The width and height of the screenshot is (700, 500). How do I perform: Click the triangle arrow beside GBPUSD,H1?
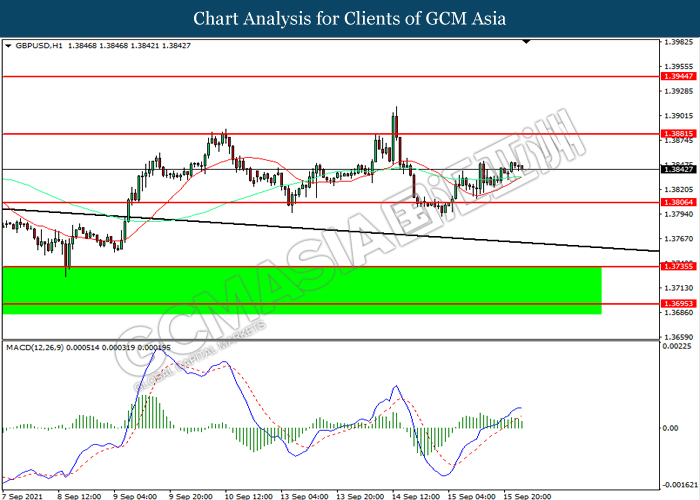tap(8, 47)
